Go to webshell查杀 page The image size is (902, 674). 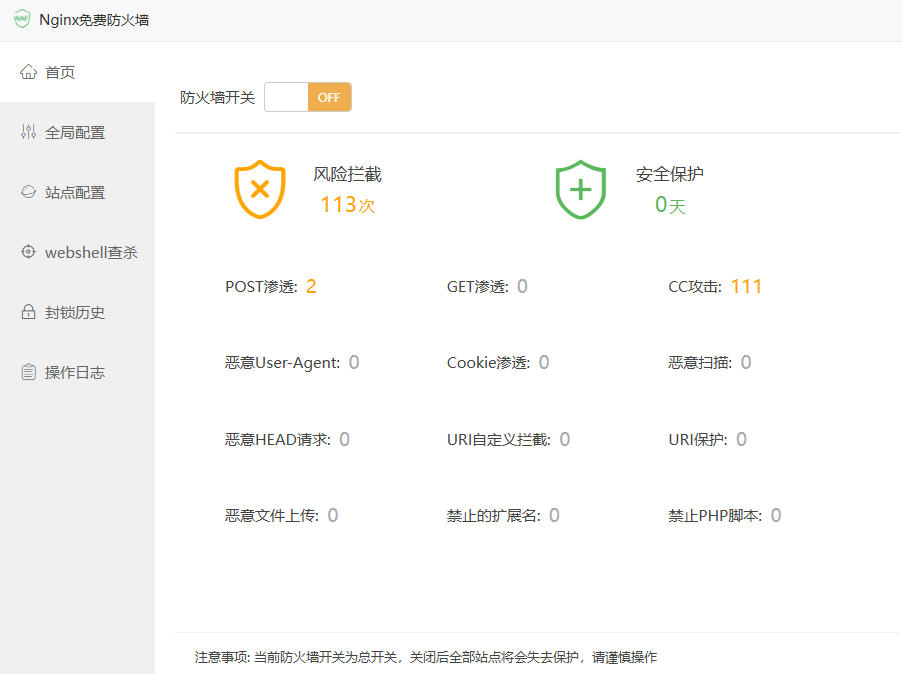click(x=91, y=252)
